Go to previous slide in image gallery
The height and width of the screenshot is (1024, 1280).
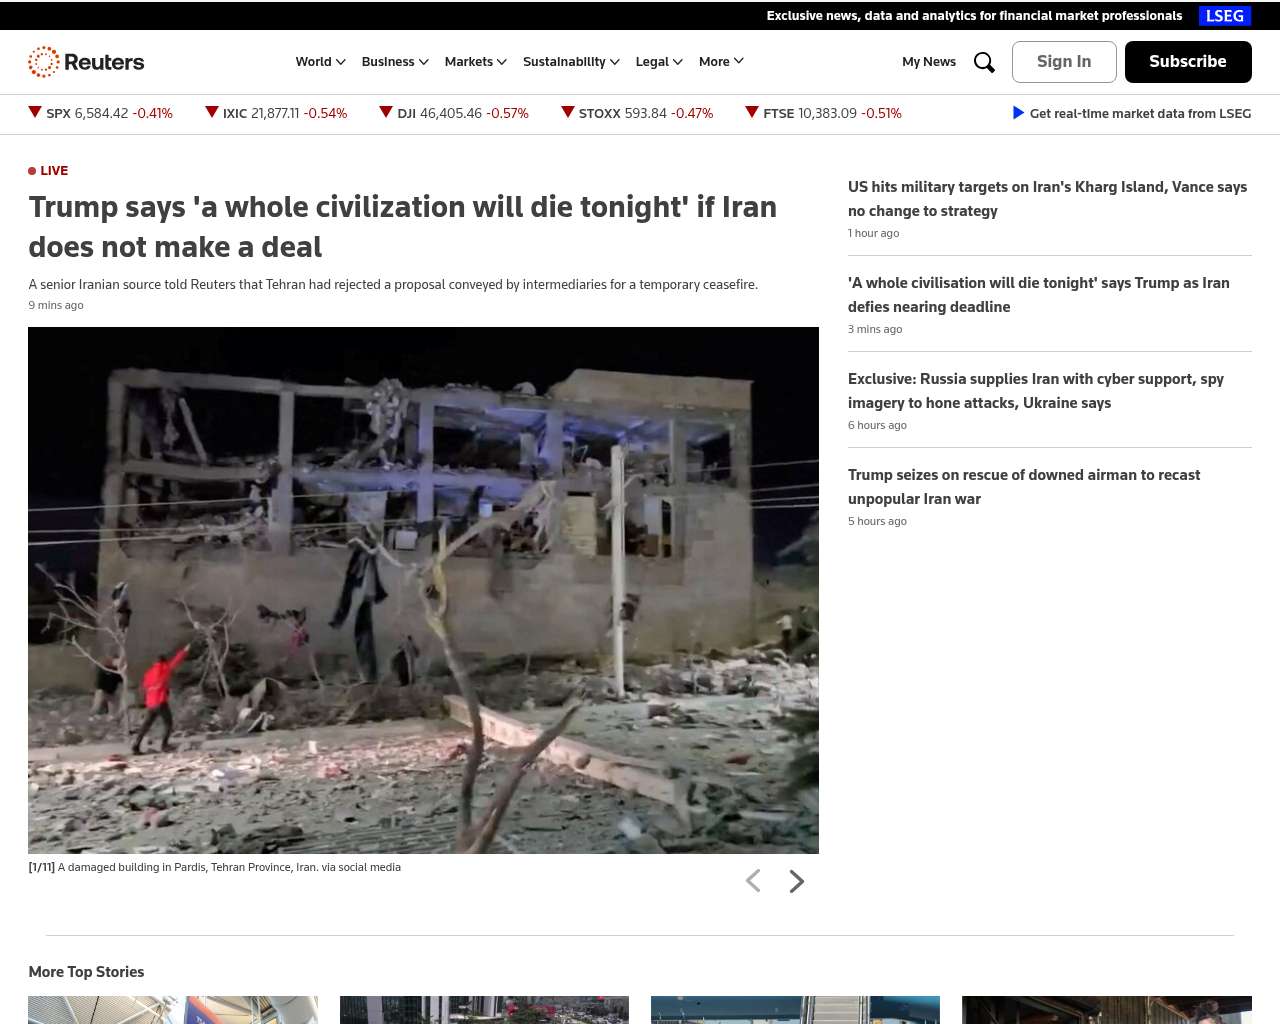click(753, 881)
